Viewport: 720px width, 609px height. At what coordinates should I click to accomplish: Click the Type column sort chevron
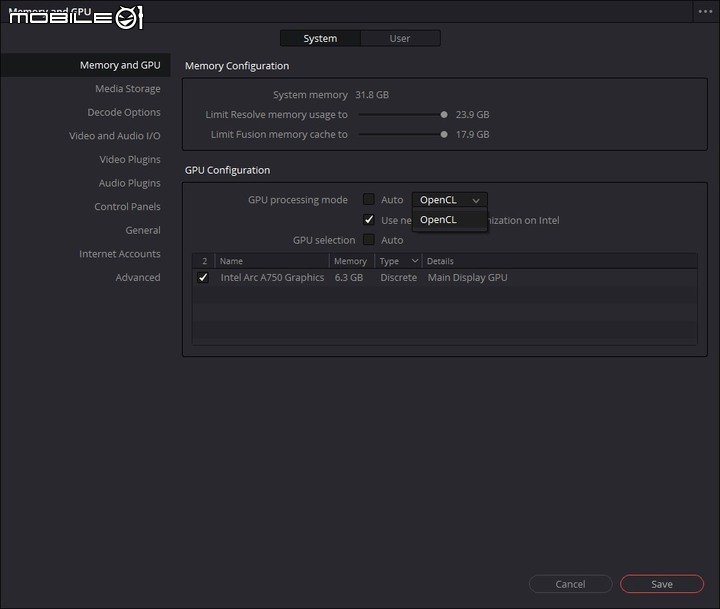click(x=415, y=261)
